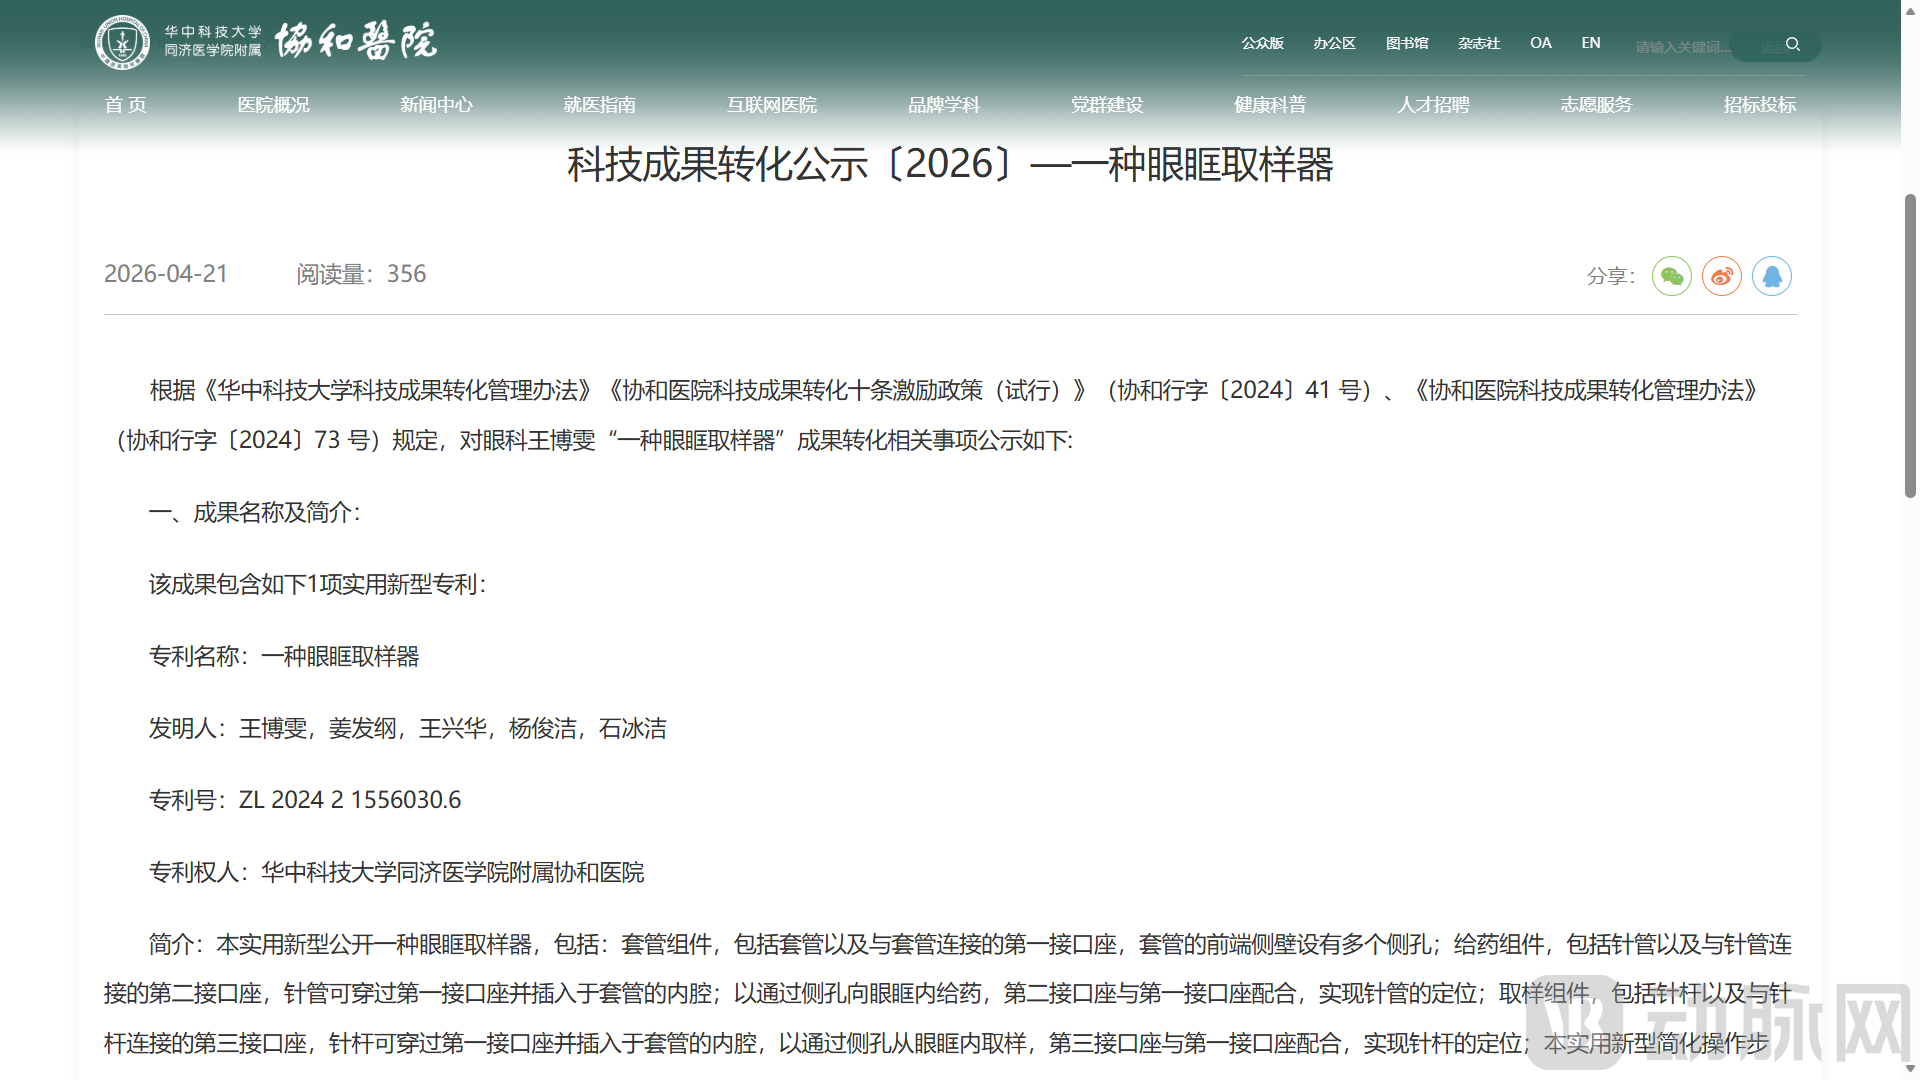Click the heading 一、成果名称及简介

(255, 512)
